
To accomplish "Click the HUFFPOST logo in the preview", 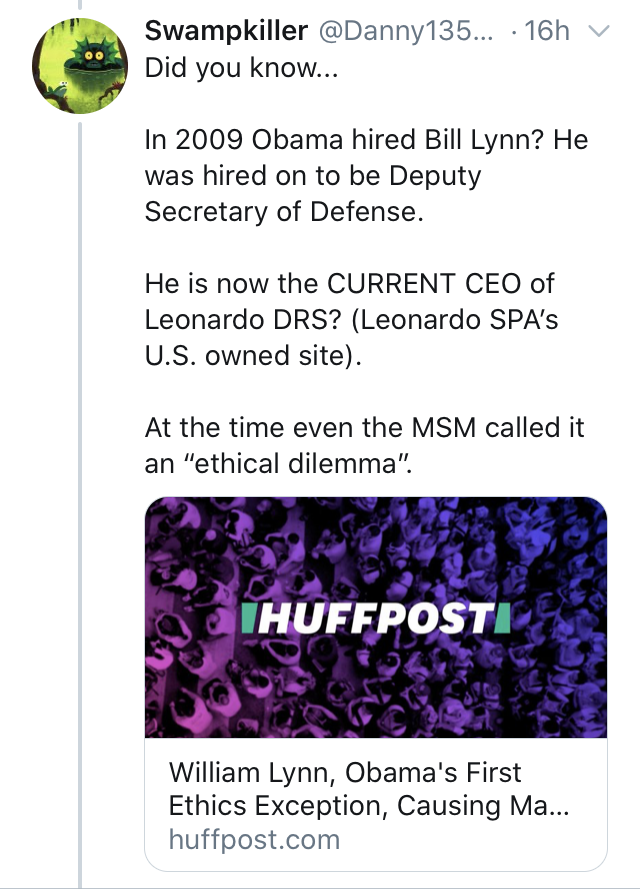I will click(x=376, y=618).
